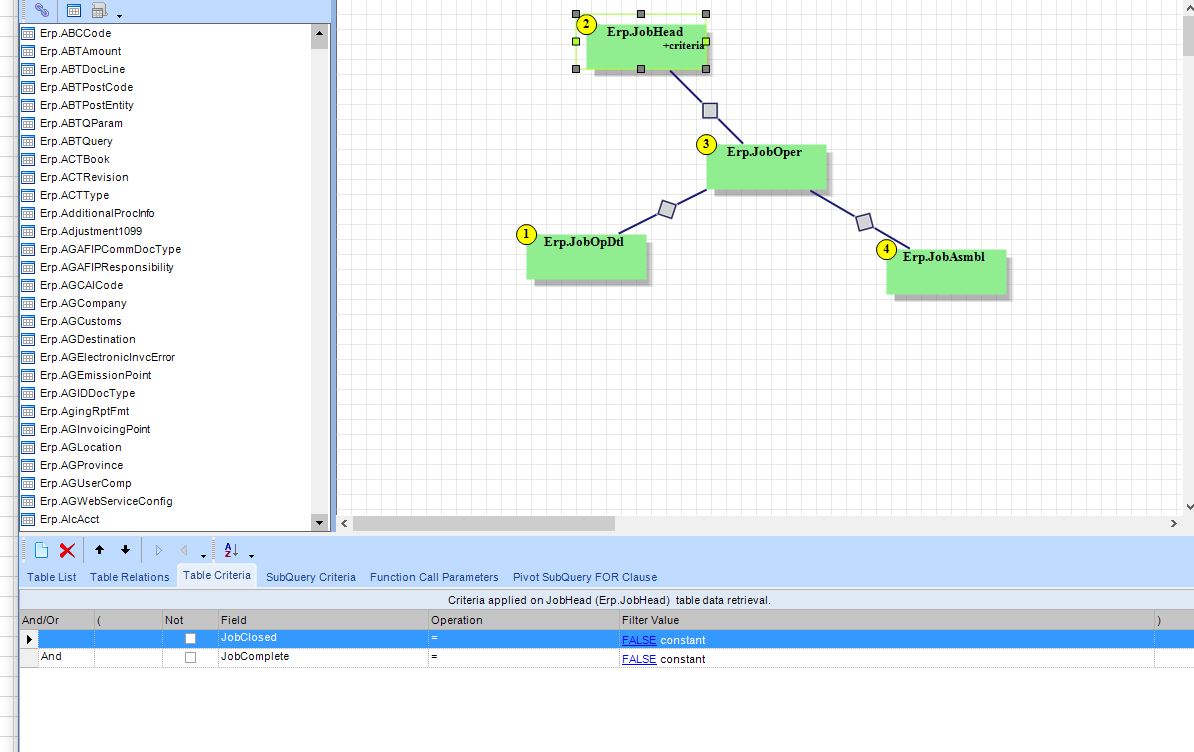Select Erp.AgingRptFmt in the table list
This screenshot has width=1194, height=752.
(x=85, y=411)
